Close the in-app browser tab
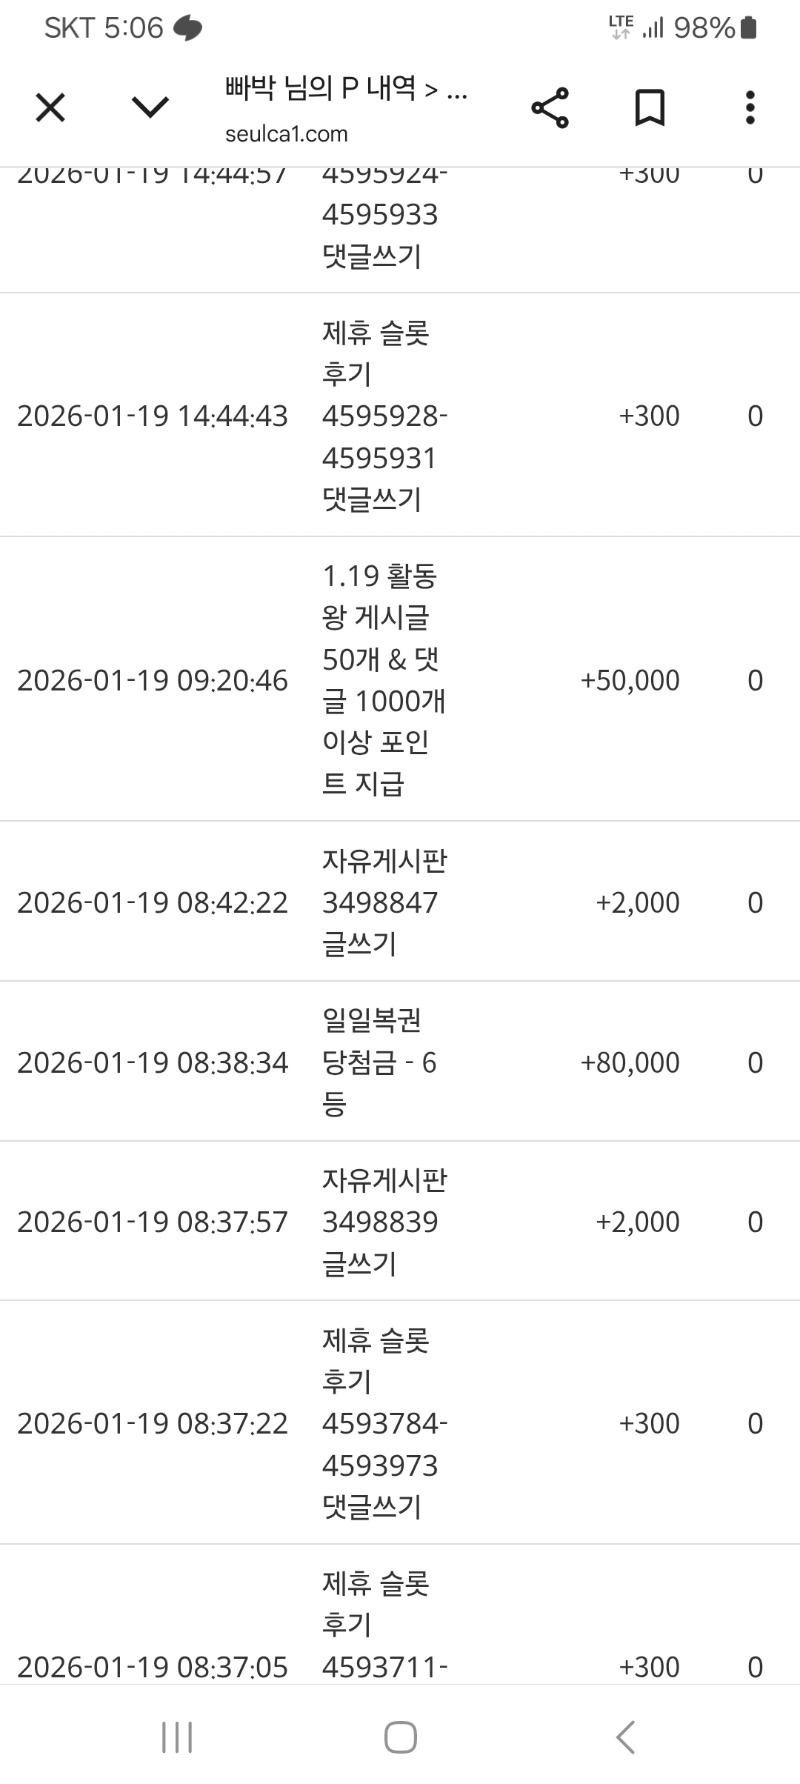800x1784 pixels. pos(50,107)
